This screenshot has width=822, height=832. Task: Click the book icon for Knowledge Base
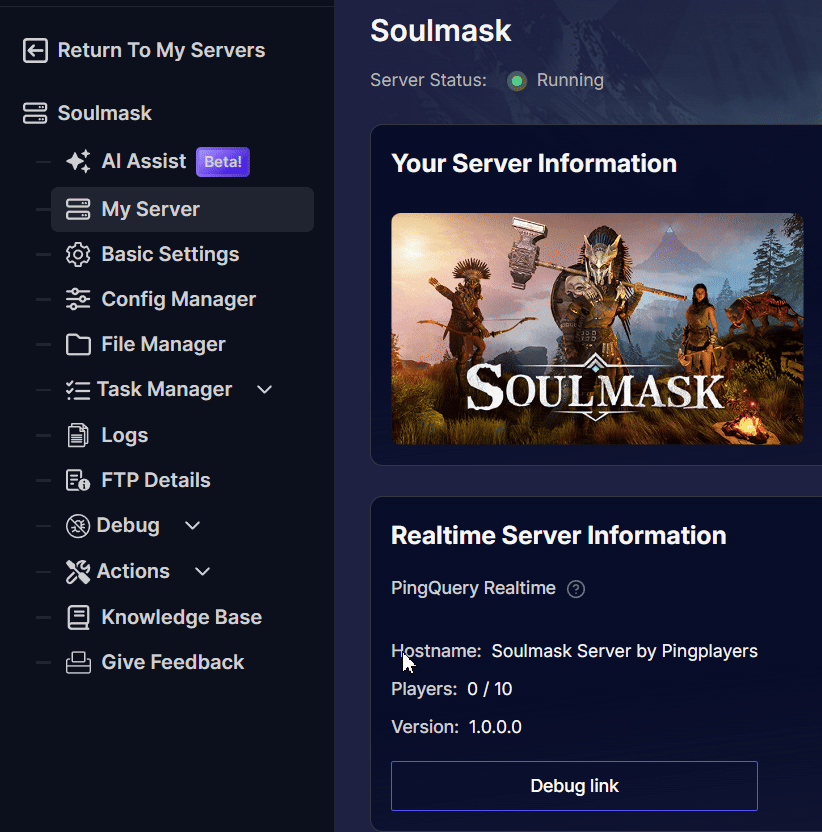point(78,617)
